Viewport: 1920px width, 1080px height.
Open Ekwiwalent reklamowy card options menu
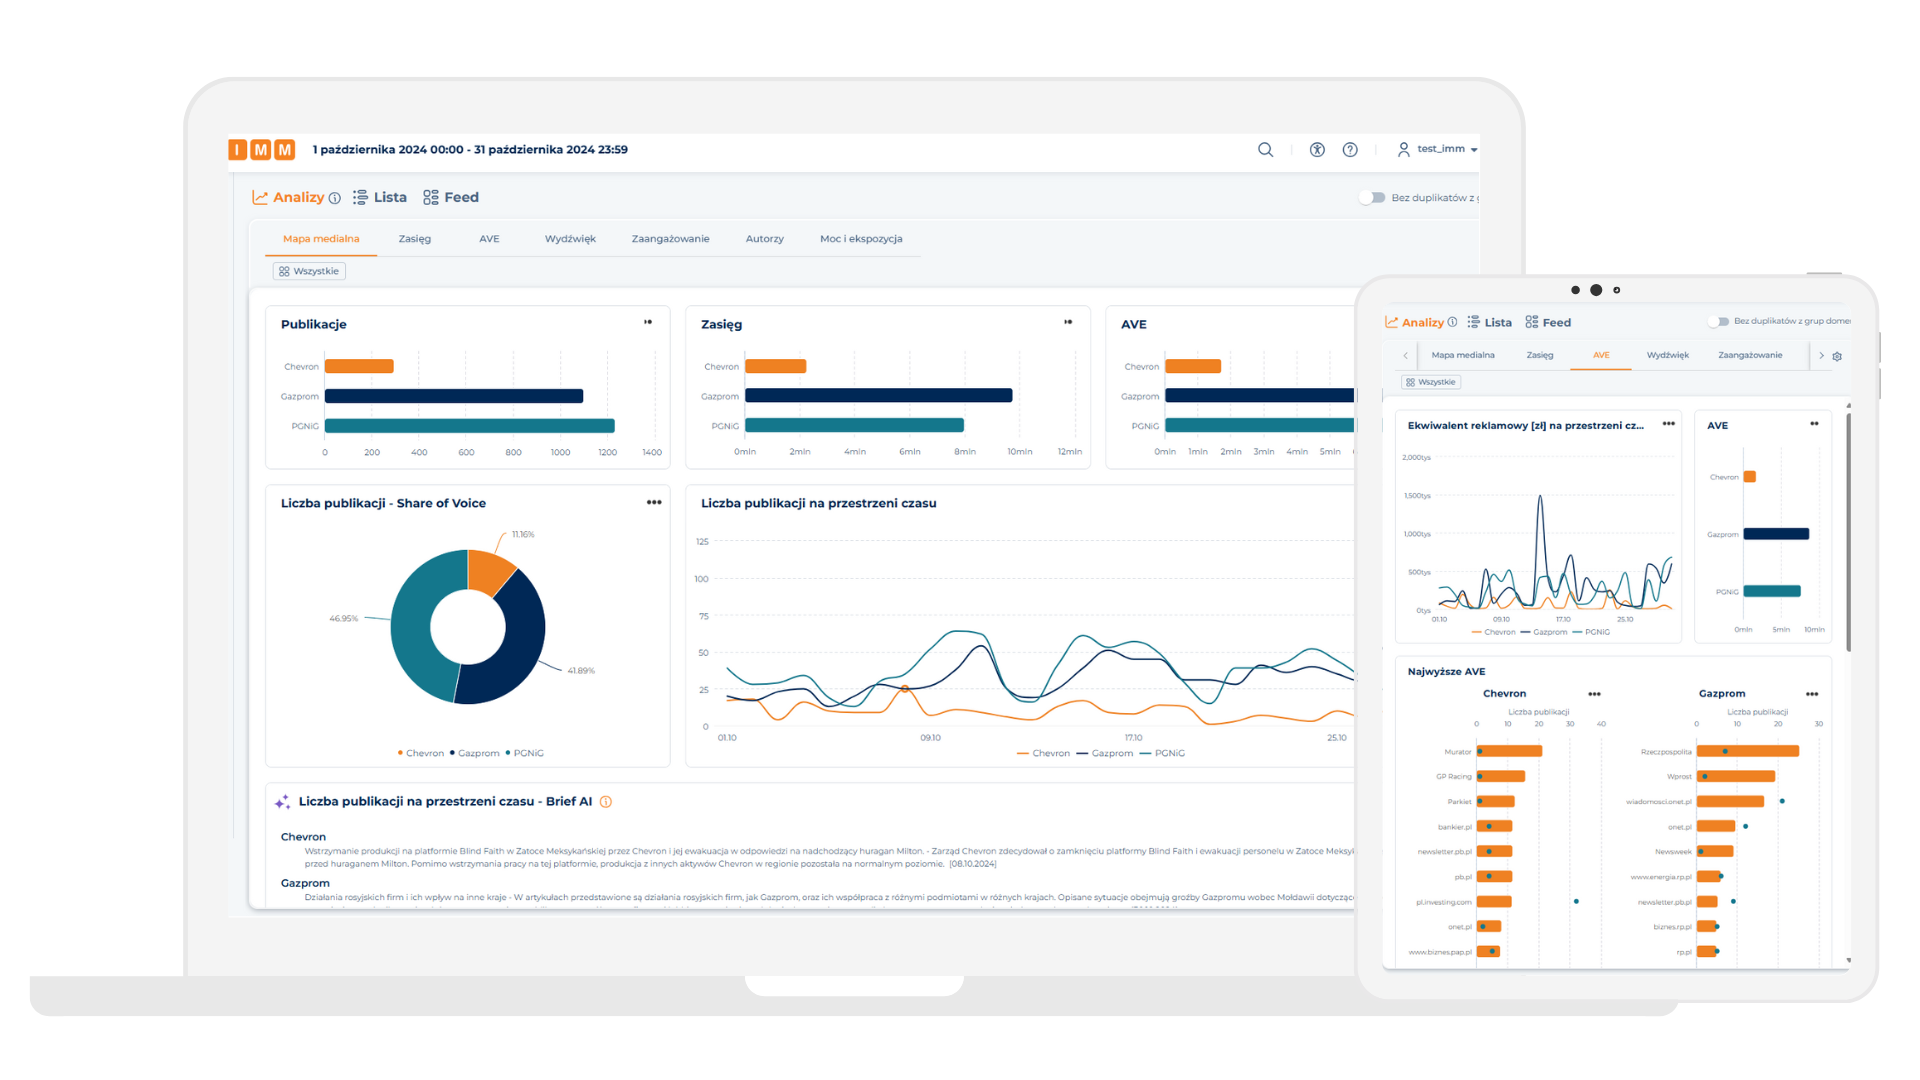[1668, 424]
